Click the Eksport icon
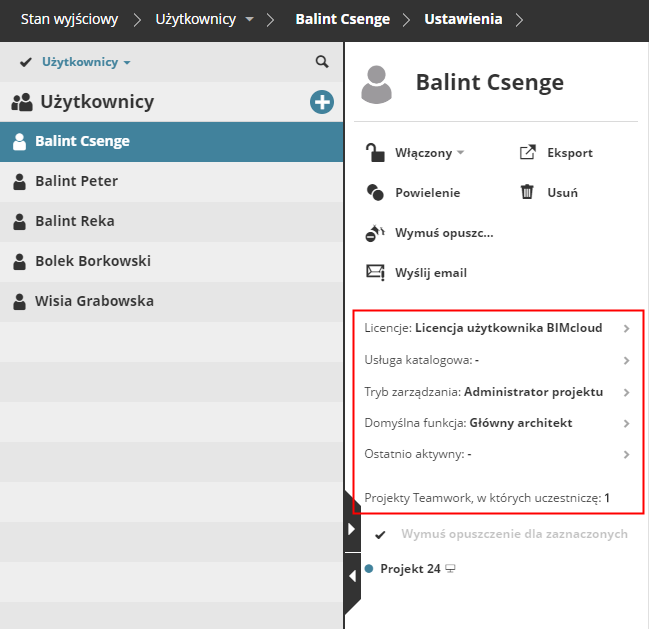 click(x=528, y=153)
